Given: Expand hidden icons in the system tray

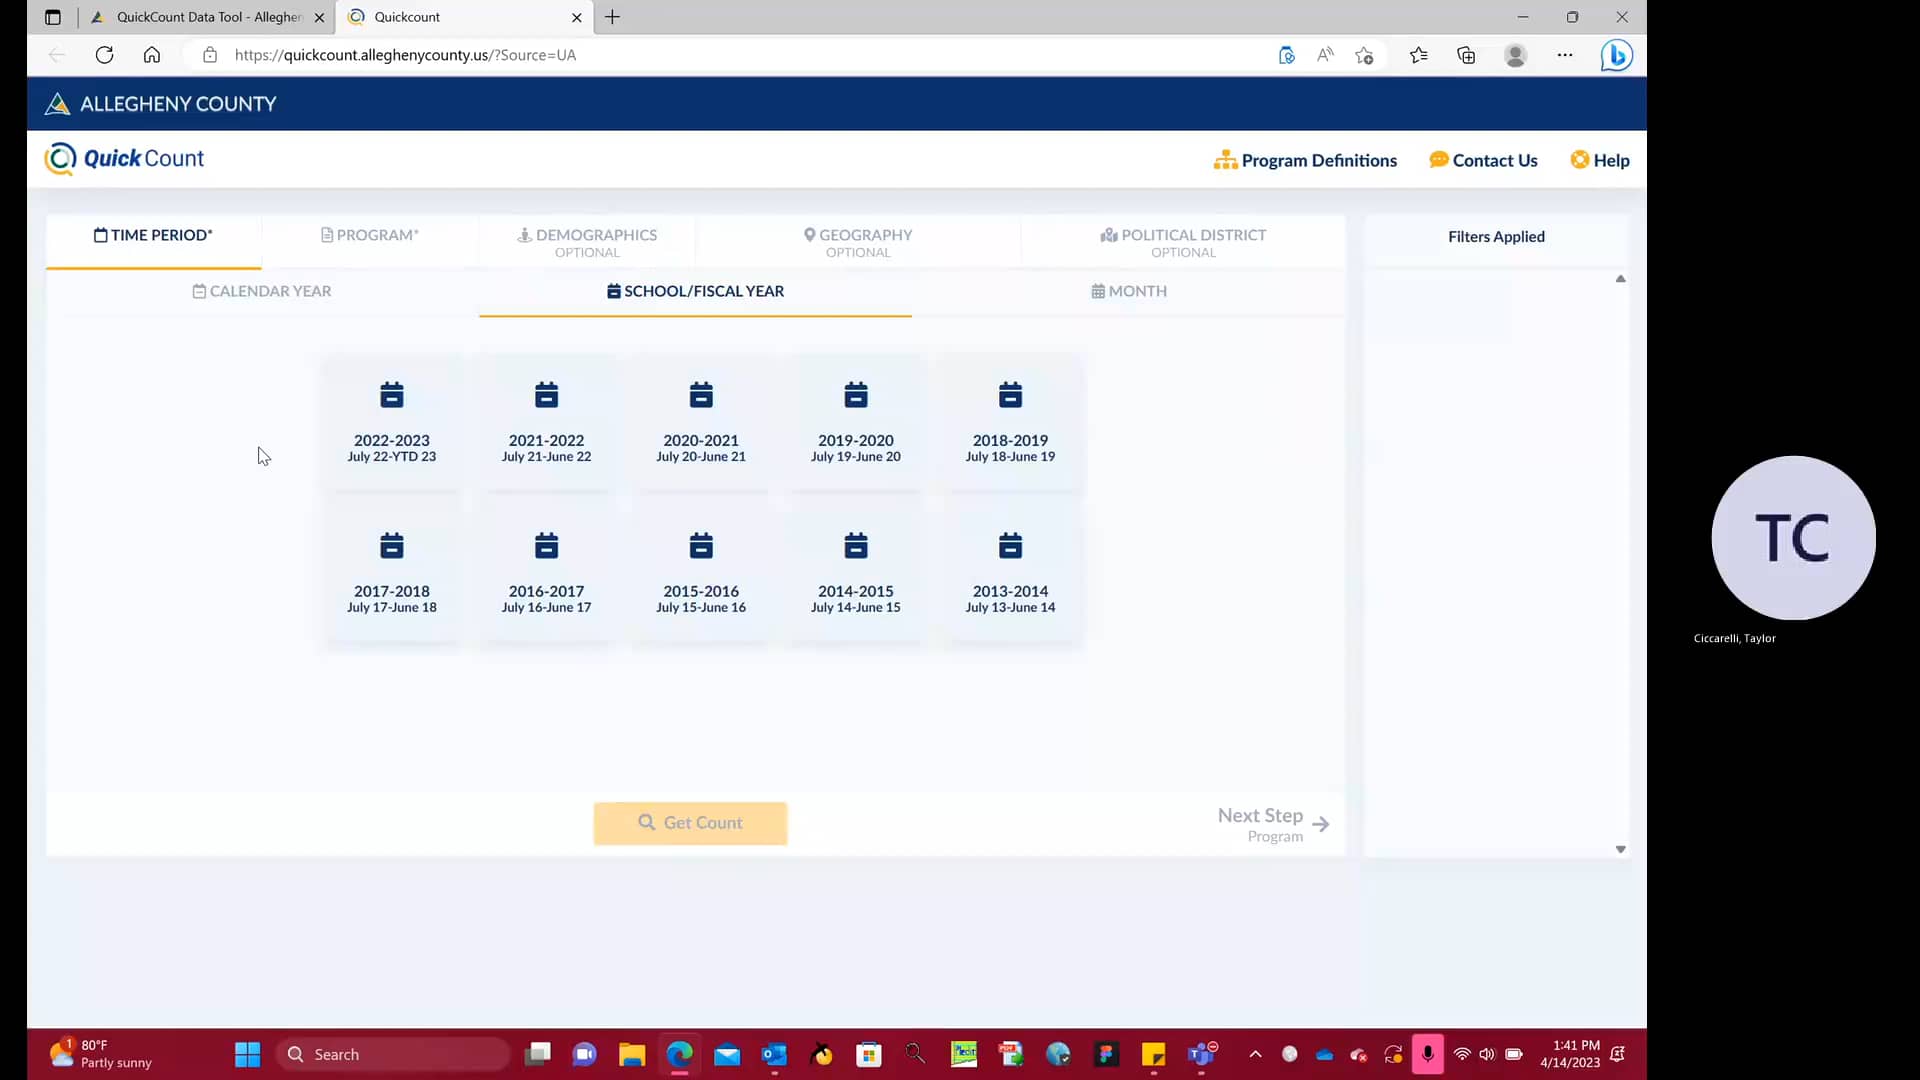Looking at the screenshot, I should point(1255,1054).
